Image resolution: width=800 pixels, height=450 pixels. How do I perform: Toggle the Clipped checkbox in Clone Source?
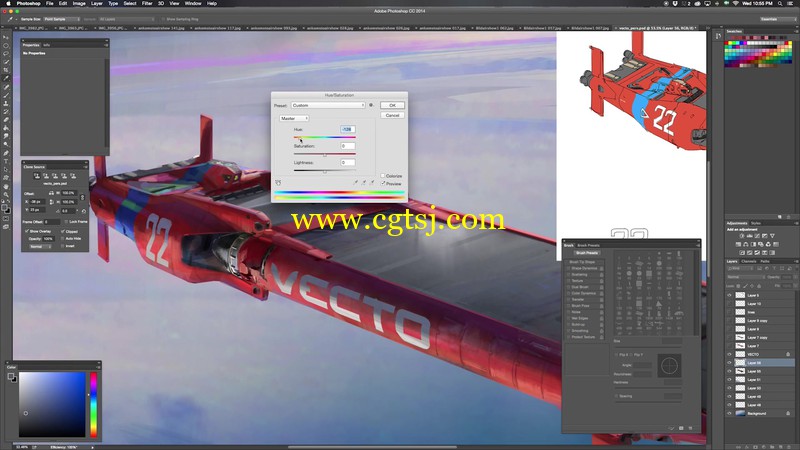(x=63, y=231)
